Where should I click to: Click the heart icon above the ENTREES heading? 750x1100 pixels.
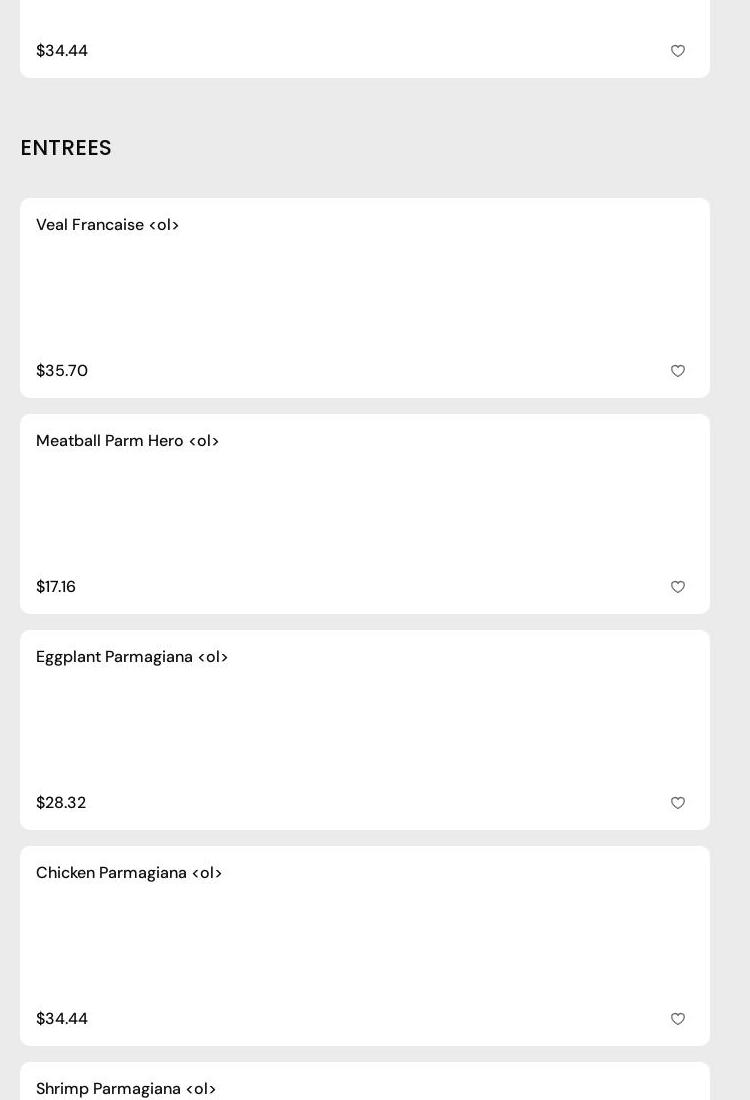coord(678,51)
